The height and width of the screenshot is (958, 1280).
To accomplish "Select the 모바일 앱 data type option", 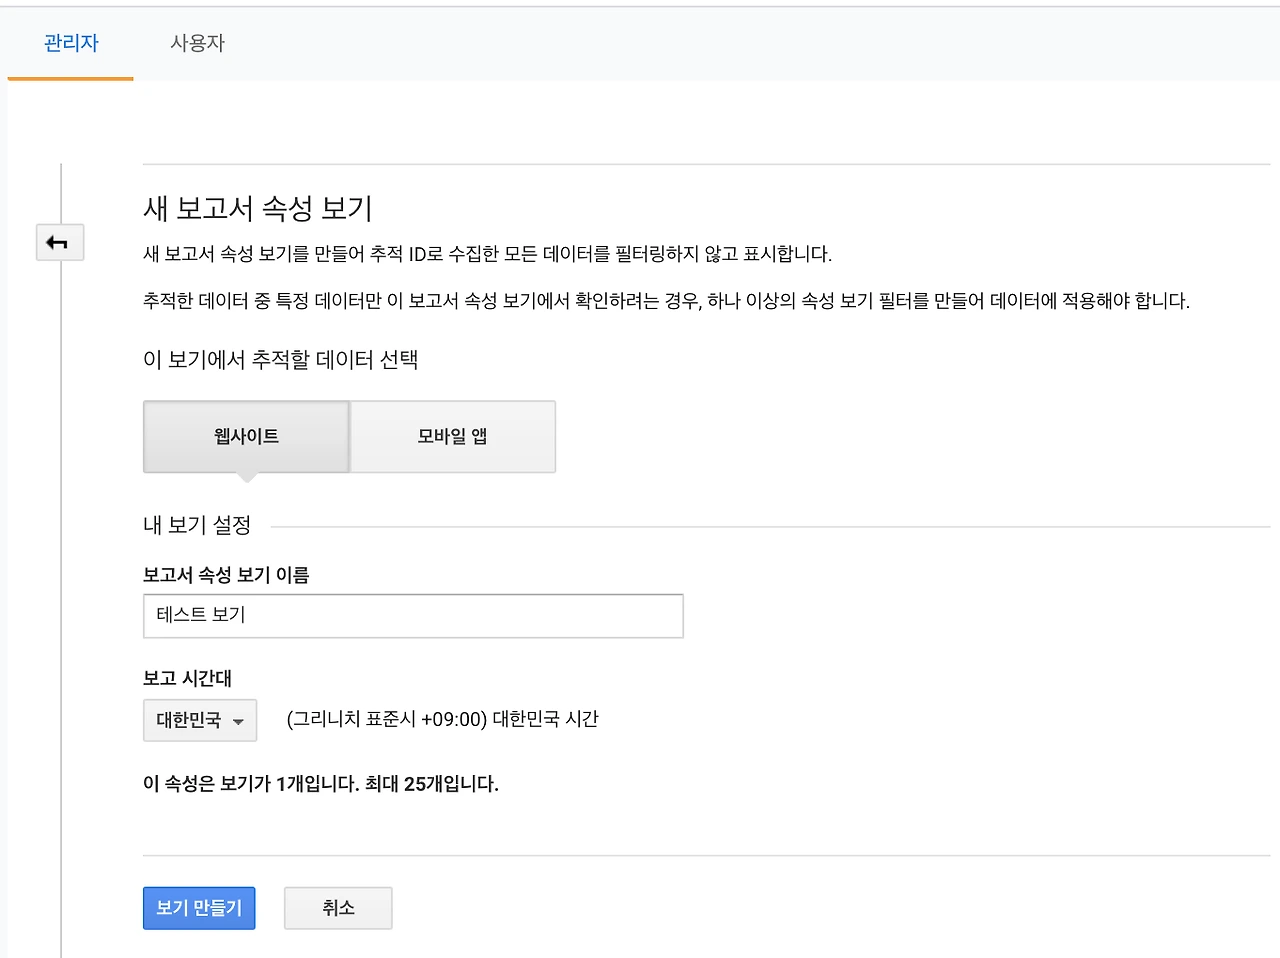I will [x=453, y=437].
